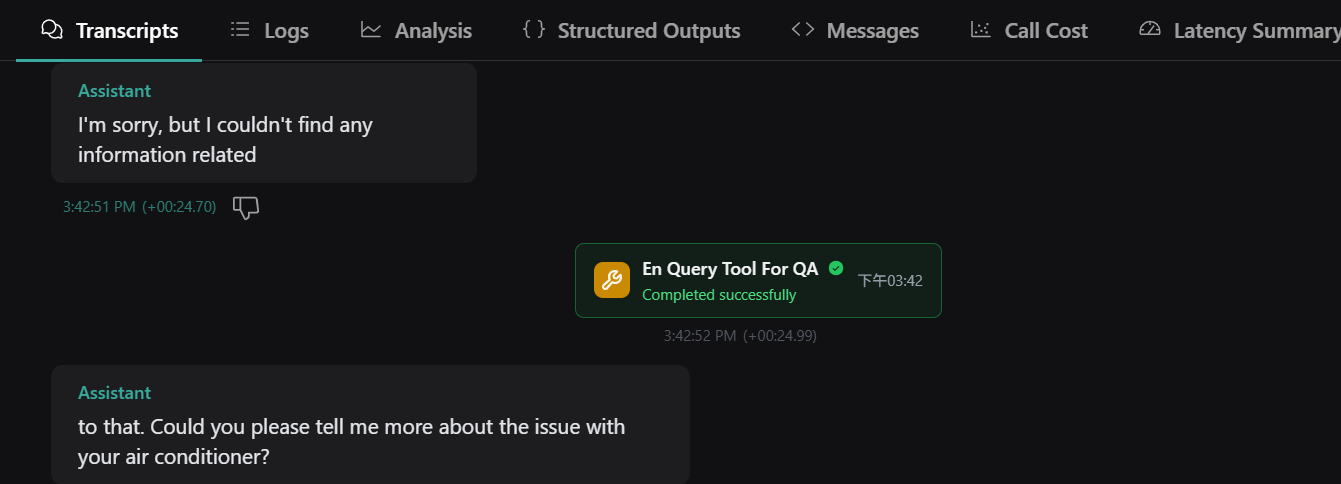Click the air conditioner assistant message bubble
Viewport: 1341px width, 484px height.
coord(370,425)
